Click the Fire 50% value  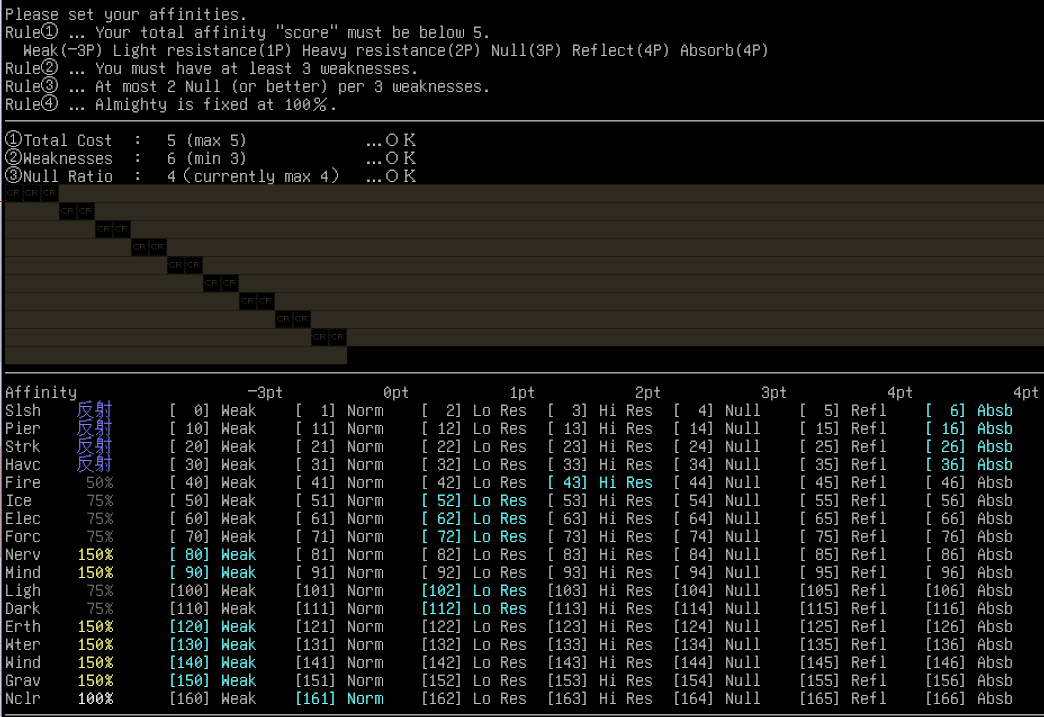(99, 483)
